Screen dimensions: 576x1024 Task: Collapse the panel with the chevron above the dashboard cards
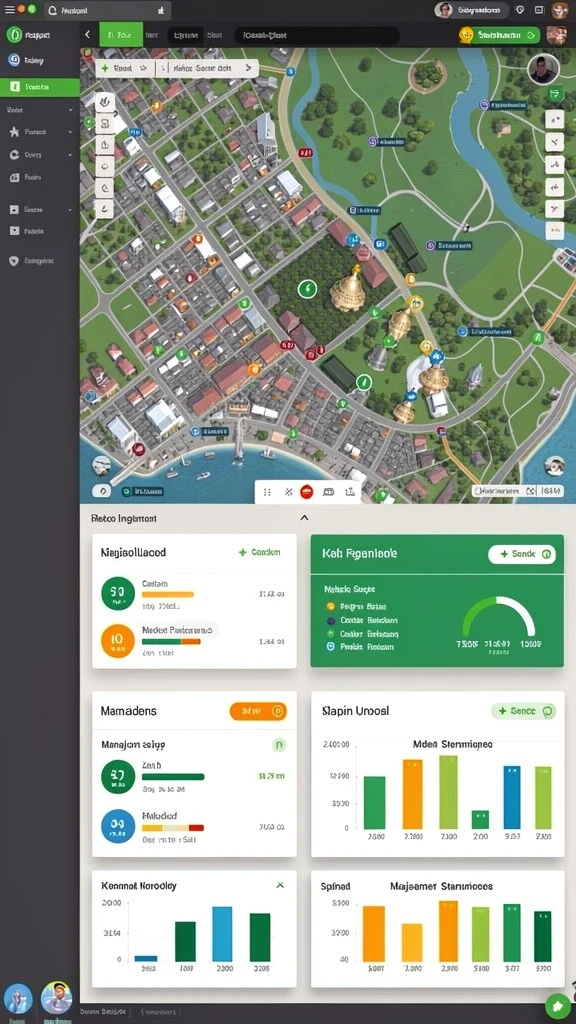click(304, 518)
